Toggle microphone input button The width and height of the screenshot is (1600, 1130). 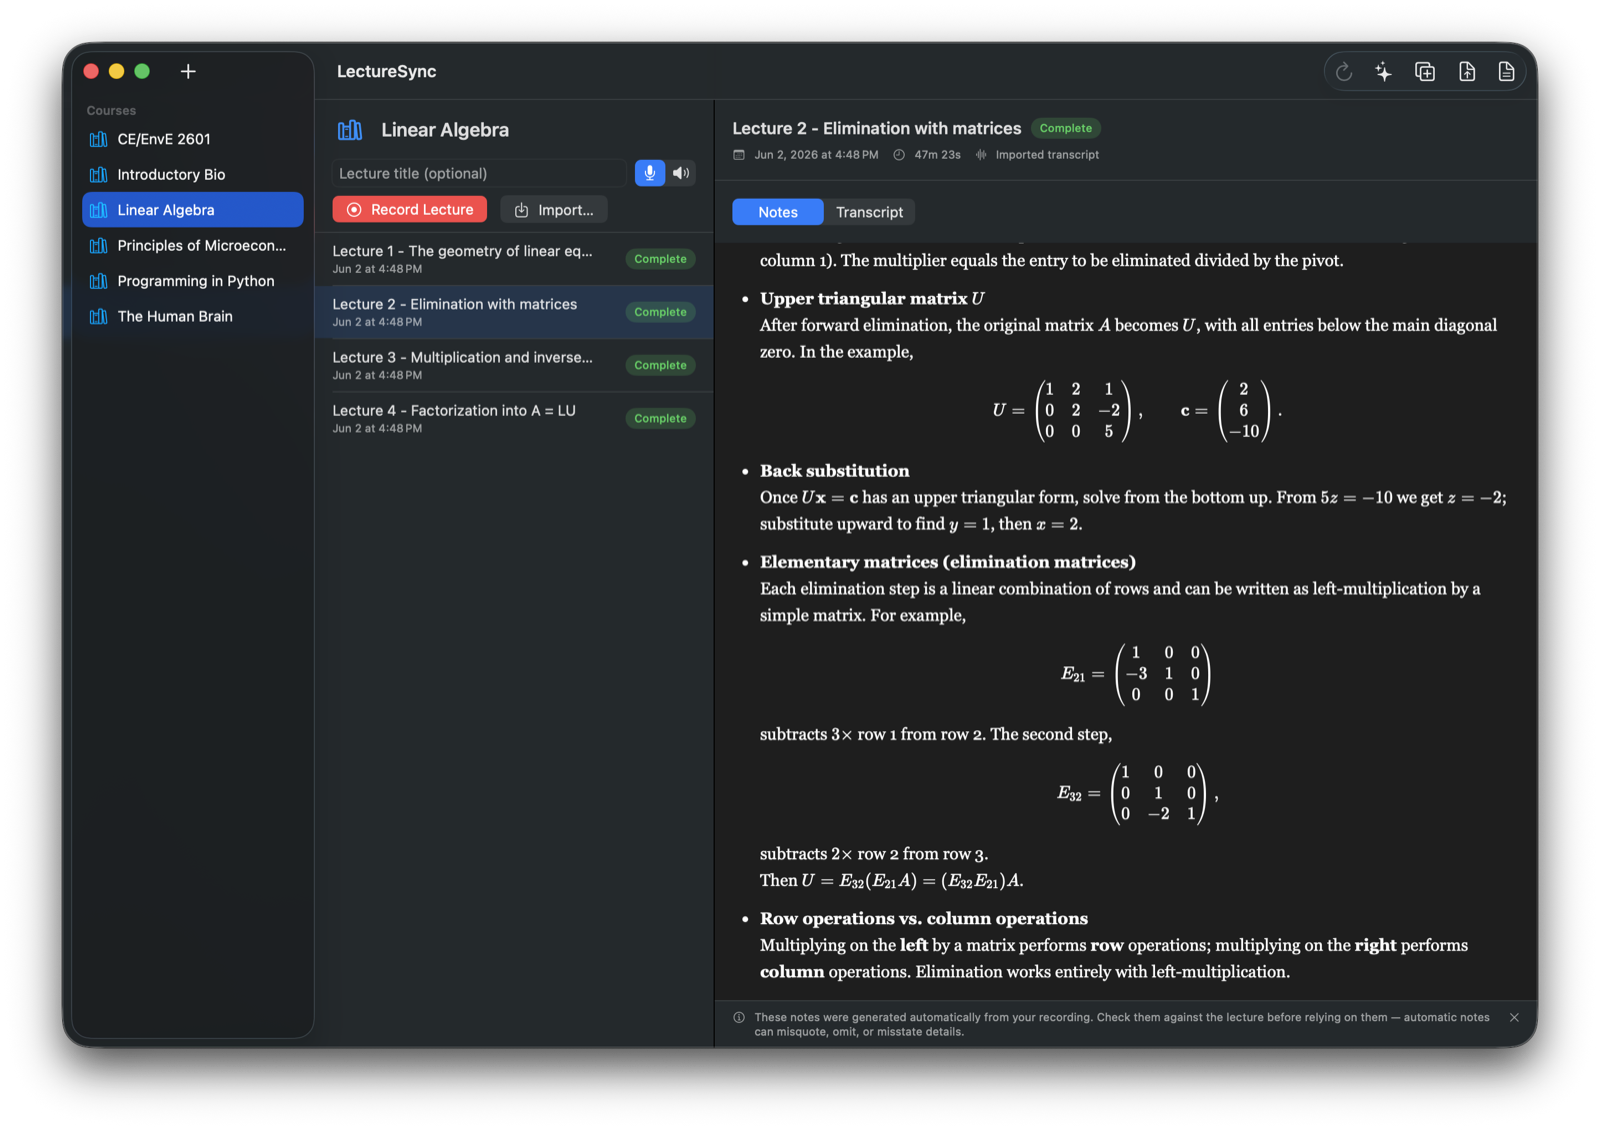pos(650,173)
